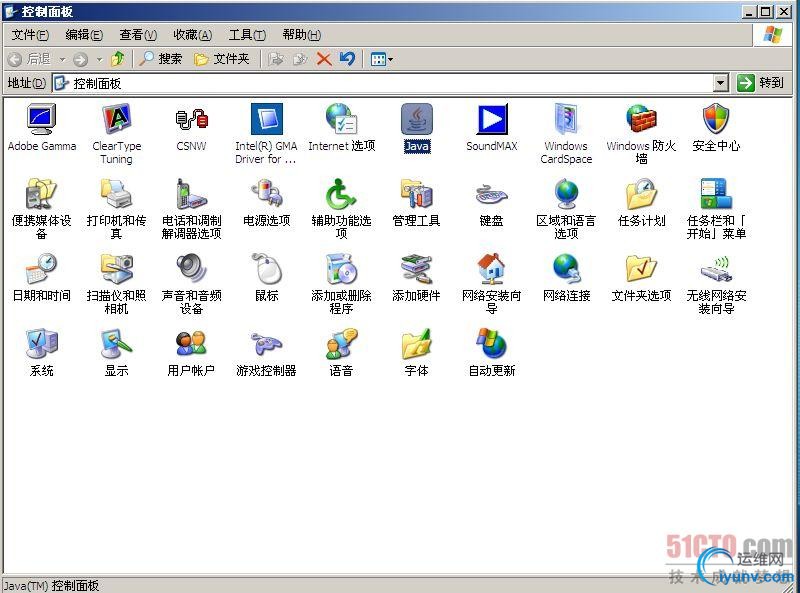The image size is (800, 593).
Task: Open Windows 防火墙 icon
Action: 641,119
